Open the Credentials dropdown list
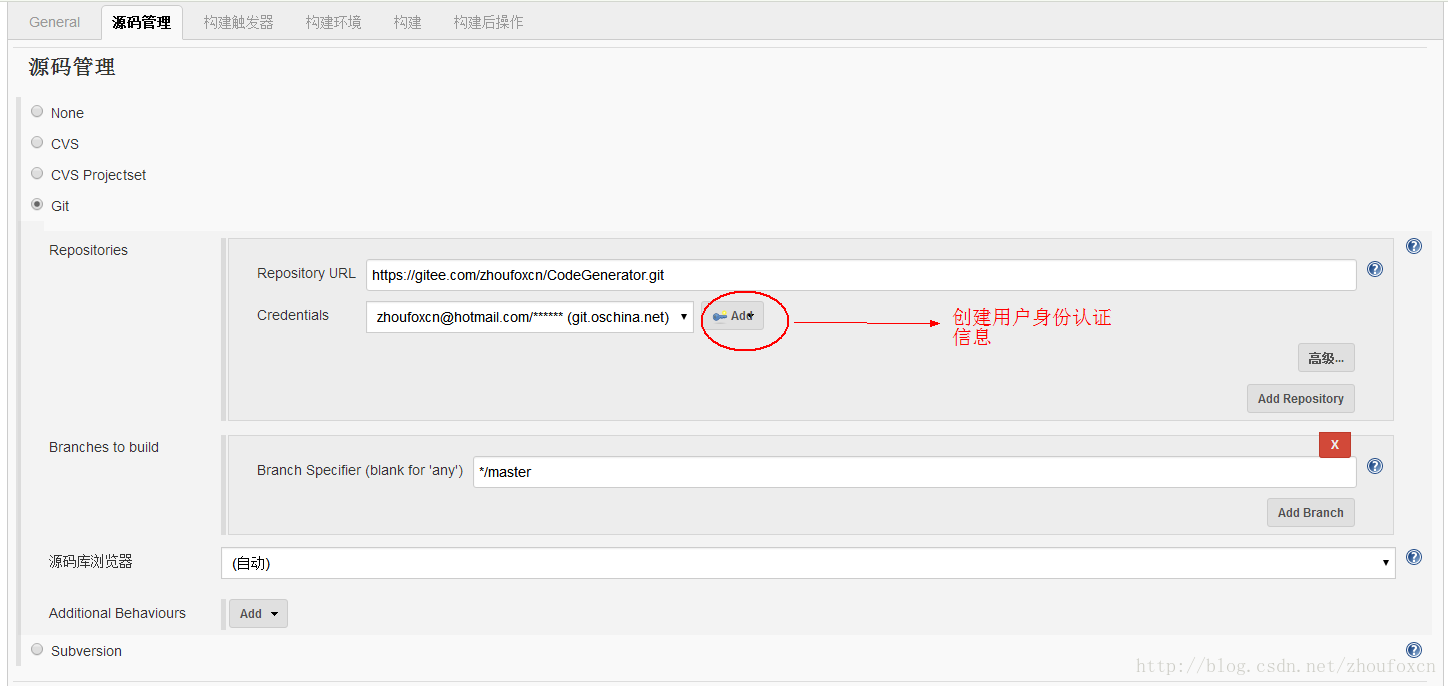Image resolution: width=1448 pixels, height=686 pixels. (529, 317)
